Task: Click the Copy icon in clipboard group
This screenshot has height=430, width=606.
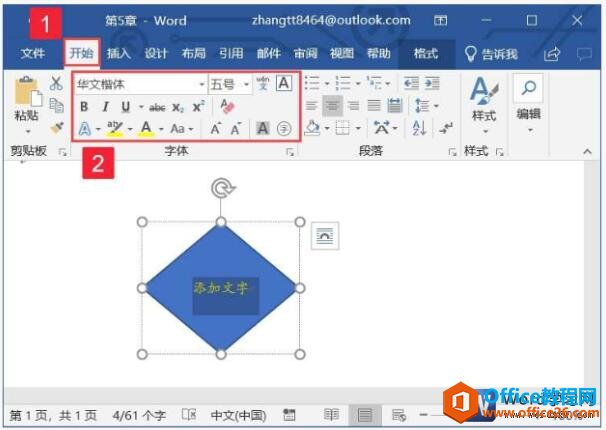Action: [x=56, y=105]
